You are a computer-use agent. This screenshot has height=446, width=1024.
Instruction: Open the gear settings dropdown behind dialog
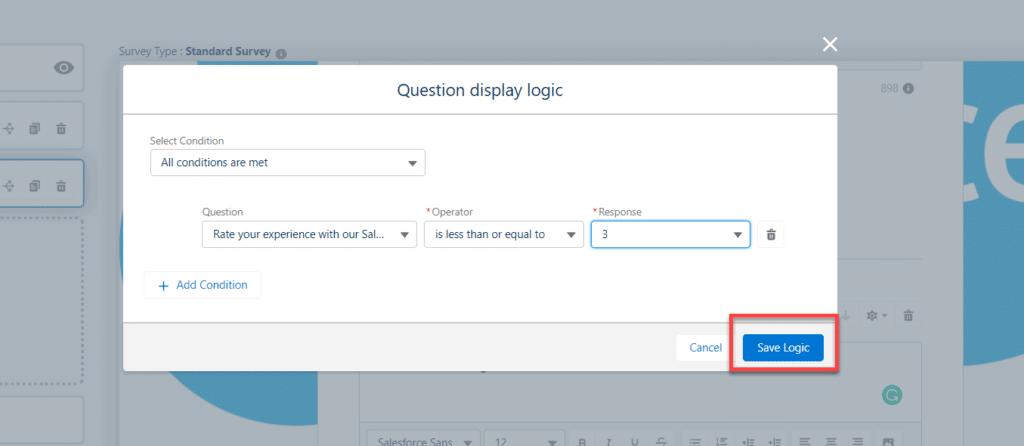click(875, 316)
